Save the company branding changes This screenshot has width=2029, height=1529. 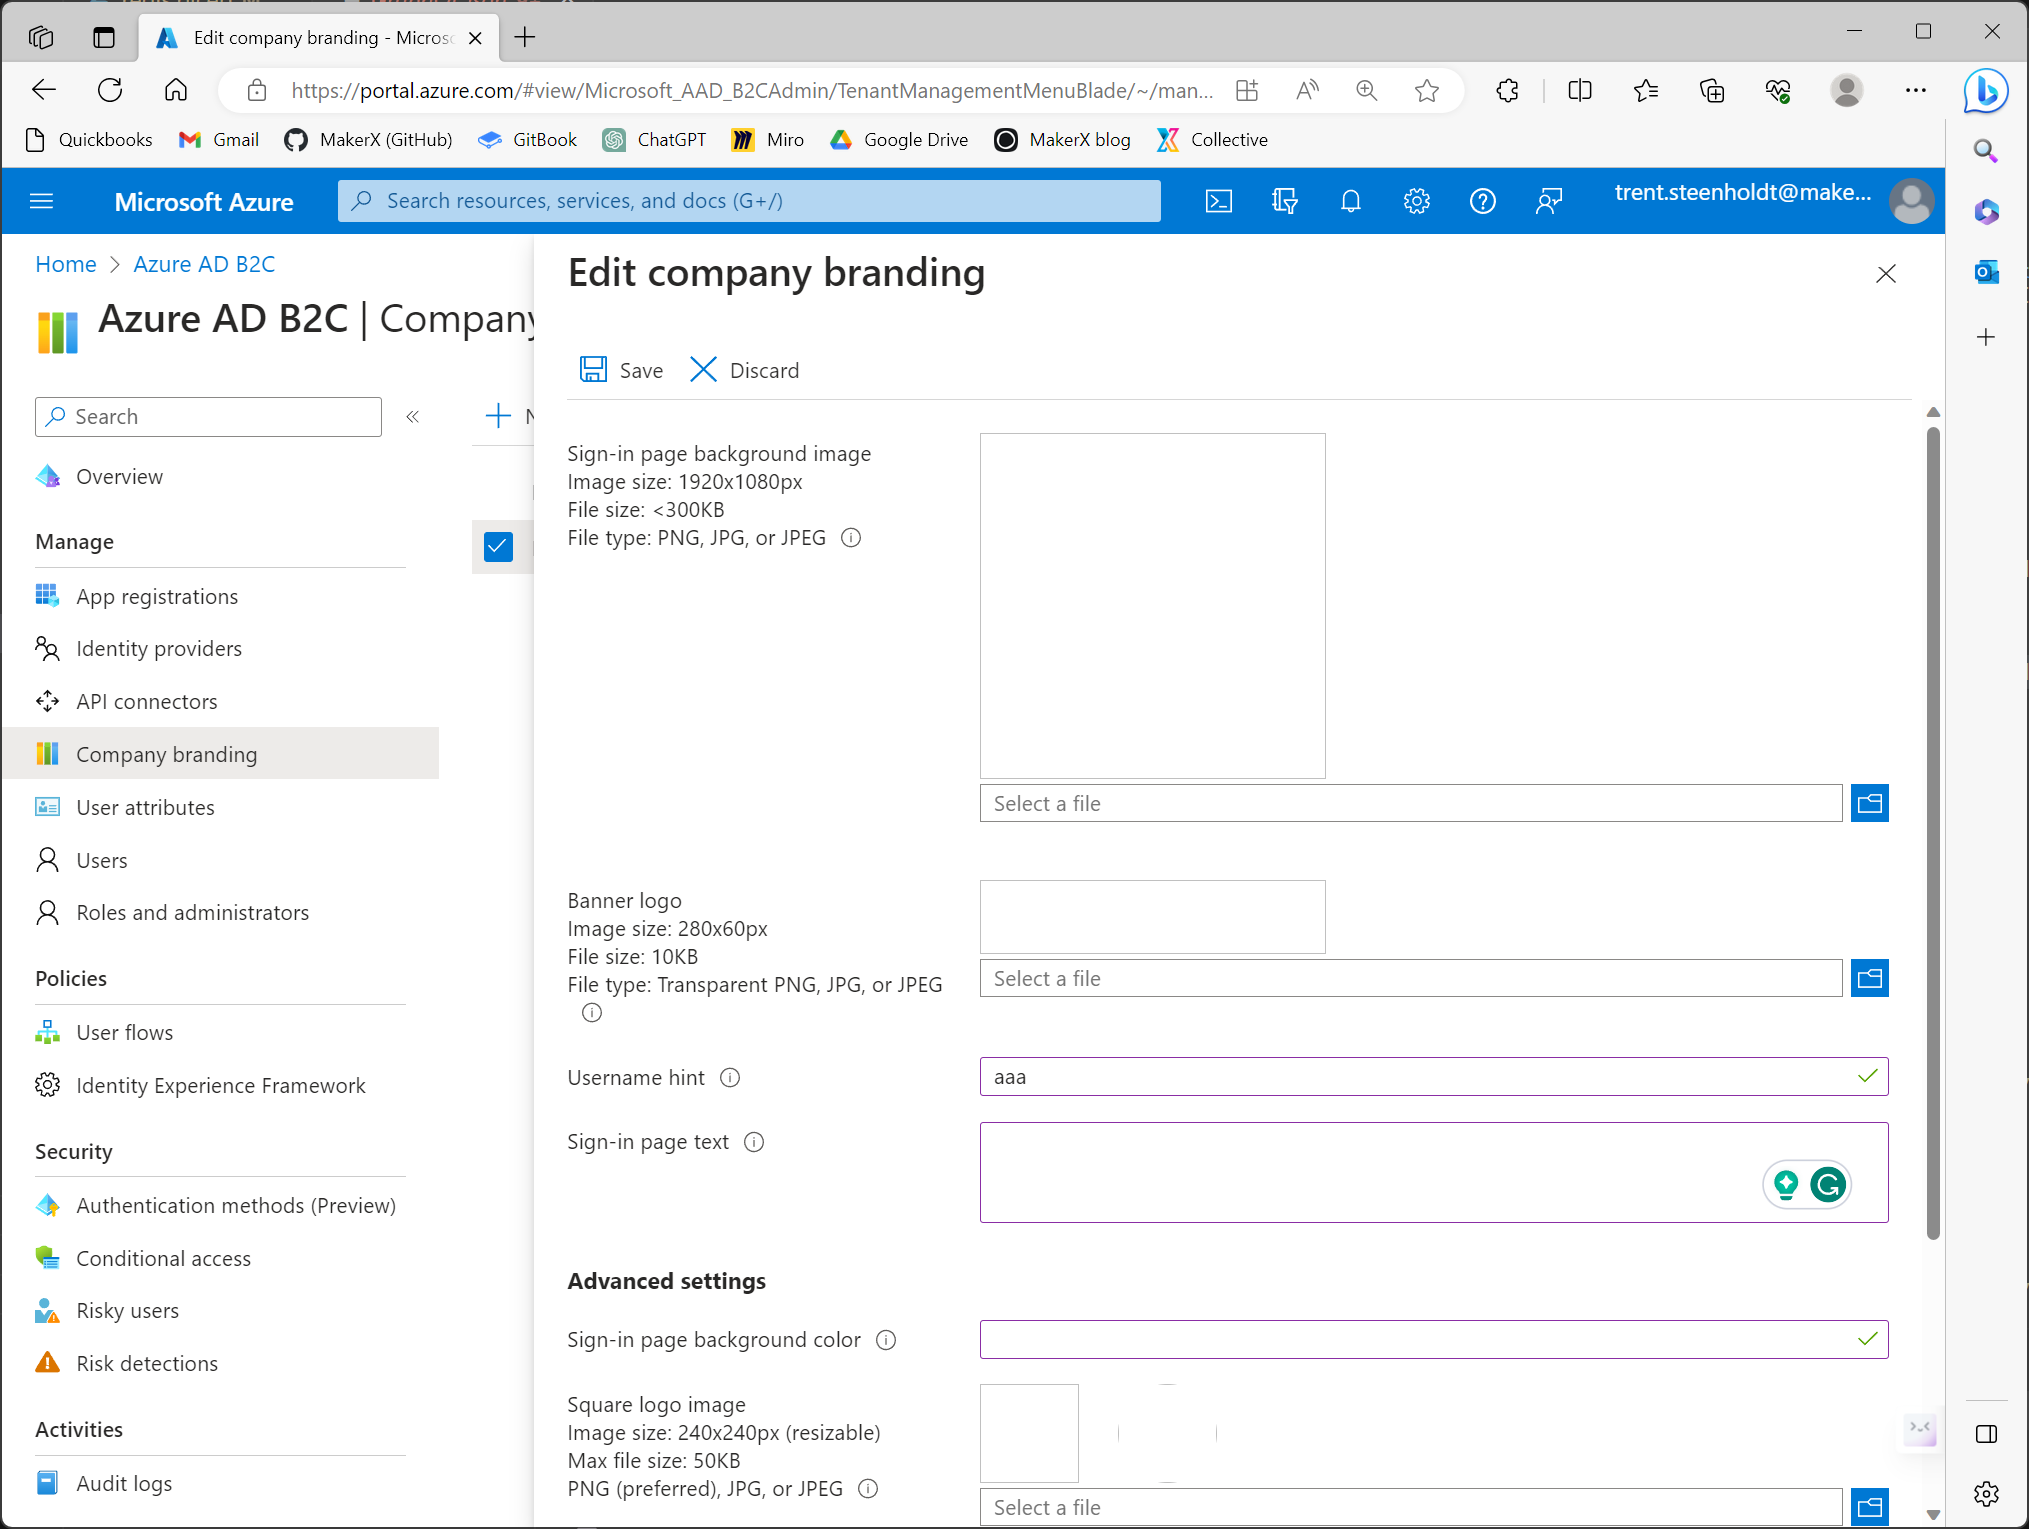(x=620, y=369)
